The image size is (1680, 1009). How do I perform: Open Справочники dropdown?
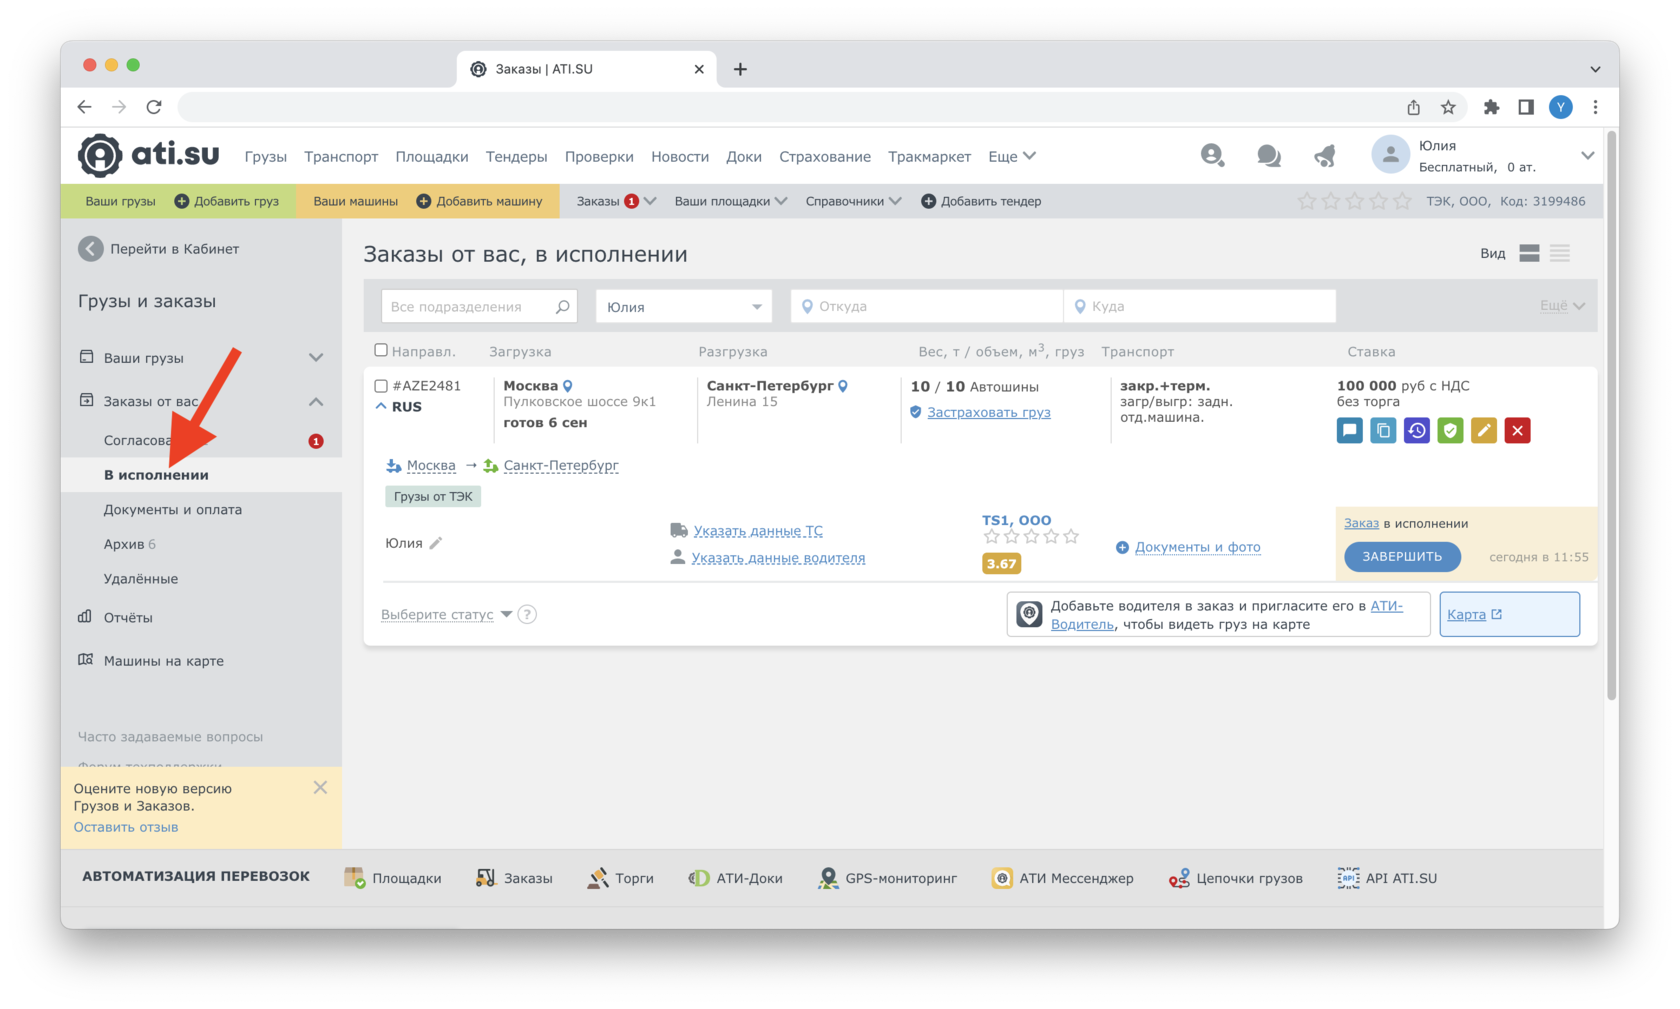[853, 201]
